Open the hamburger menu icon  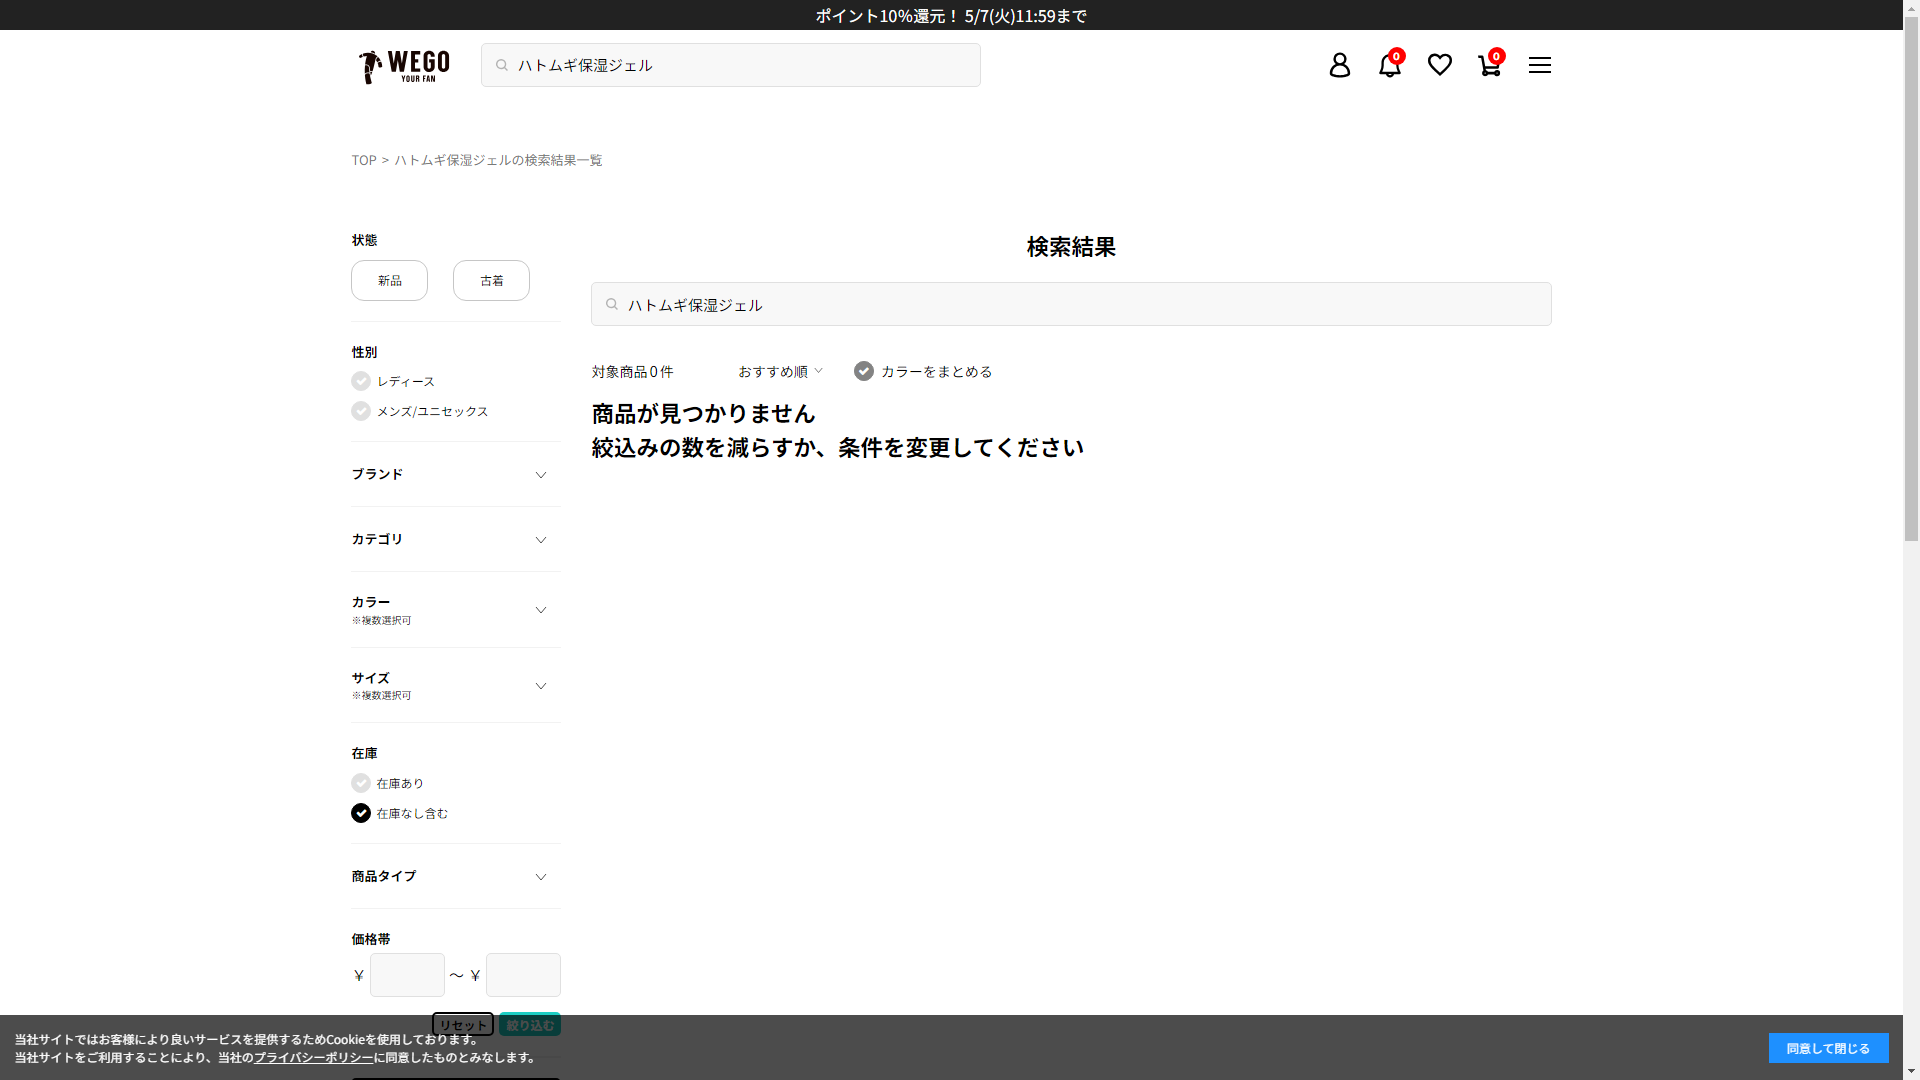click(x=1539, y=65)
